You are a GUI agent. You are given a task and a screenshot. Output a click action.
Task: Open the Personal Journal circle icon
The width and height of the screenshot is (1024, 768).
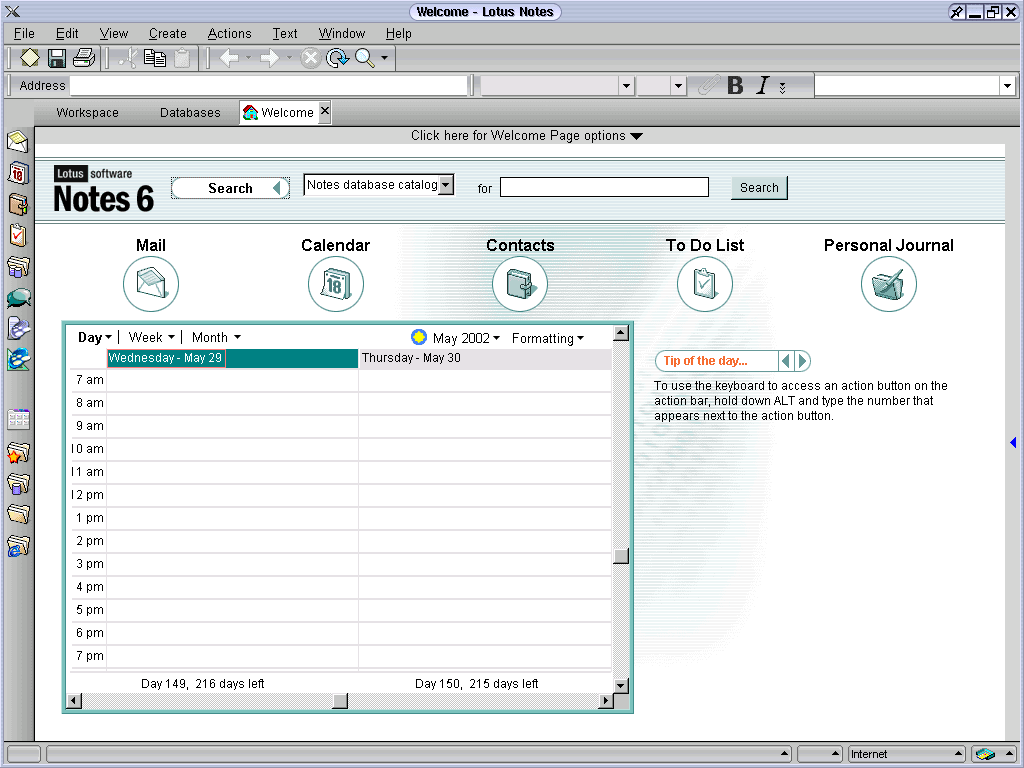point(889,284)
